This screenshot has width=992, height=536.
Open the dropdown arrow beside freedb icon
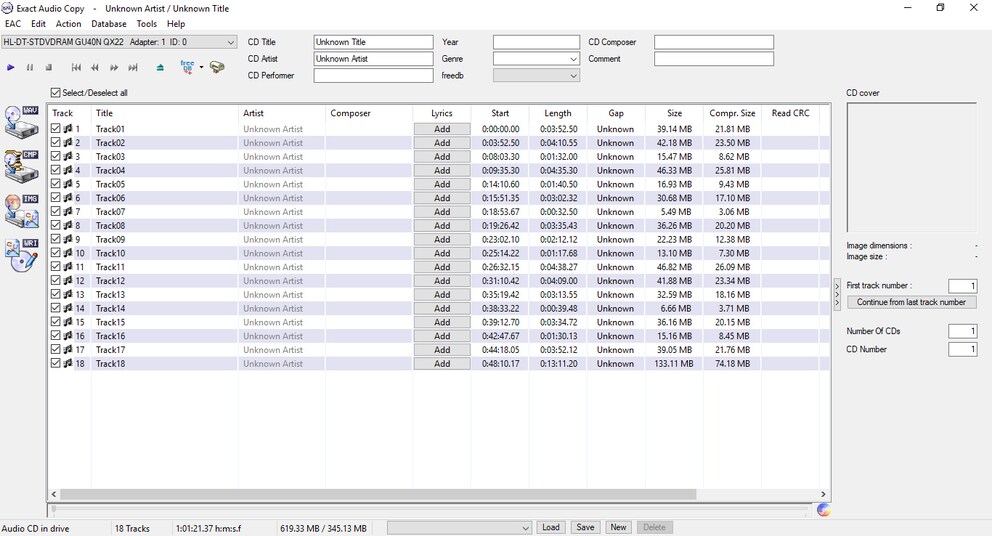click(201, 67)
